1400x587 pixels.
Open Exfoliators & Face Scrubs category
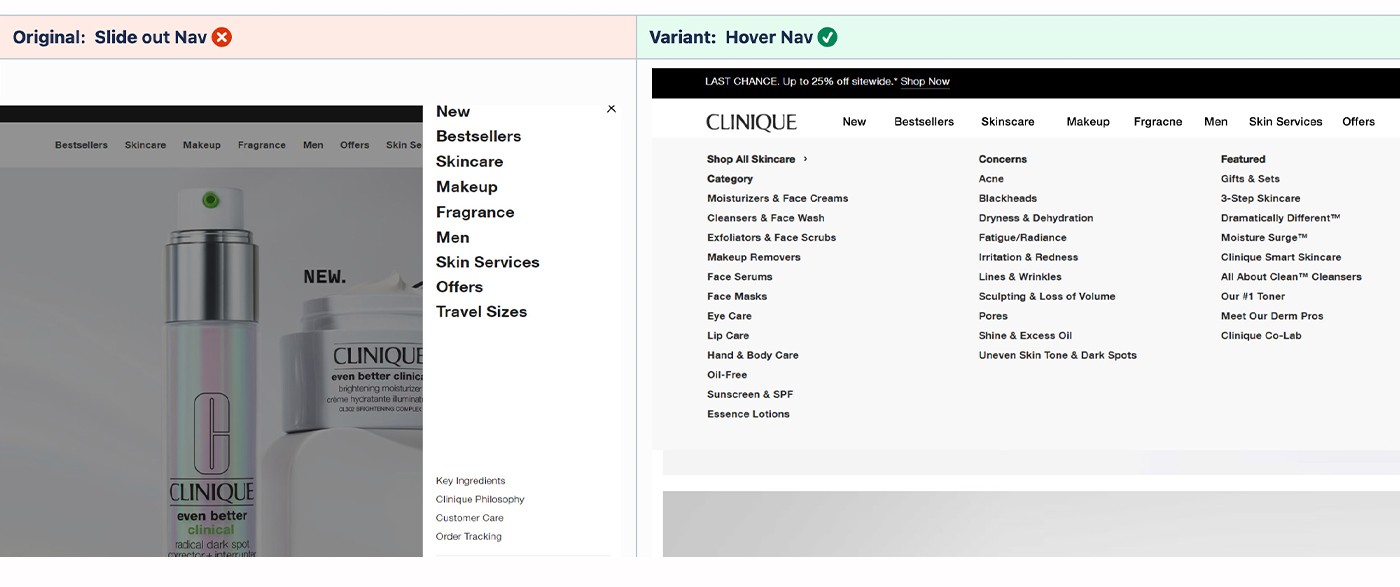(771, 238)
